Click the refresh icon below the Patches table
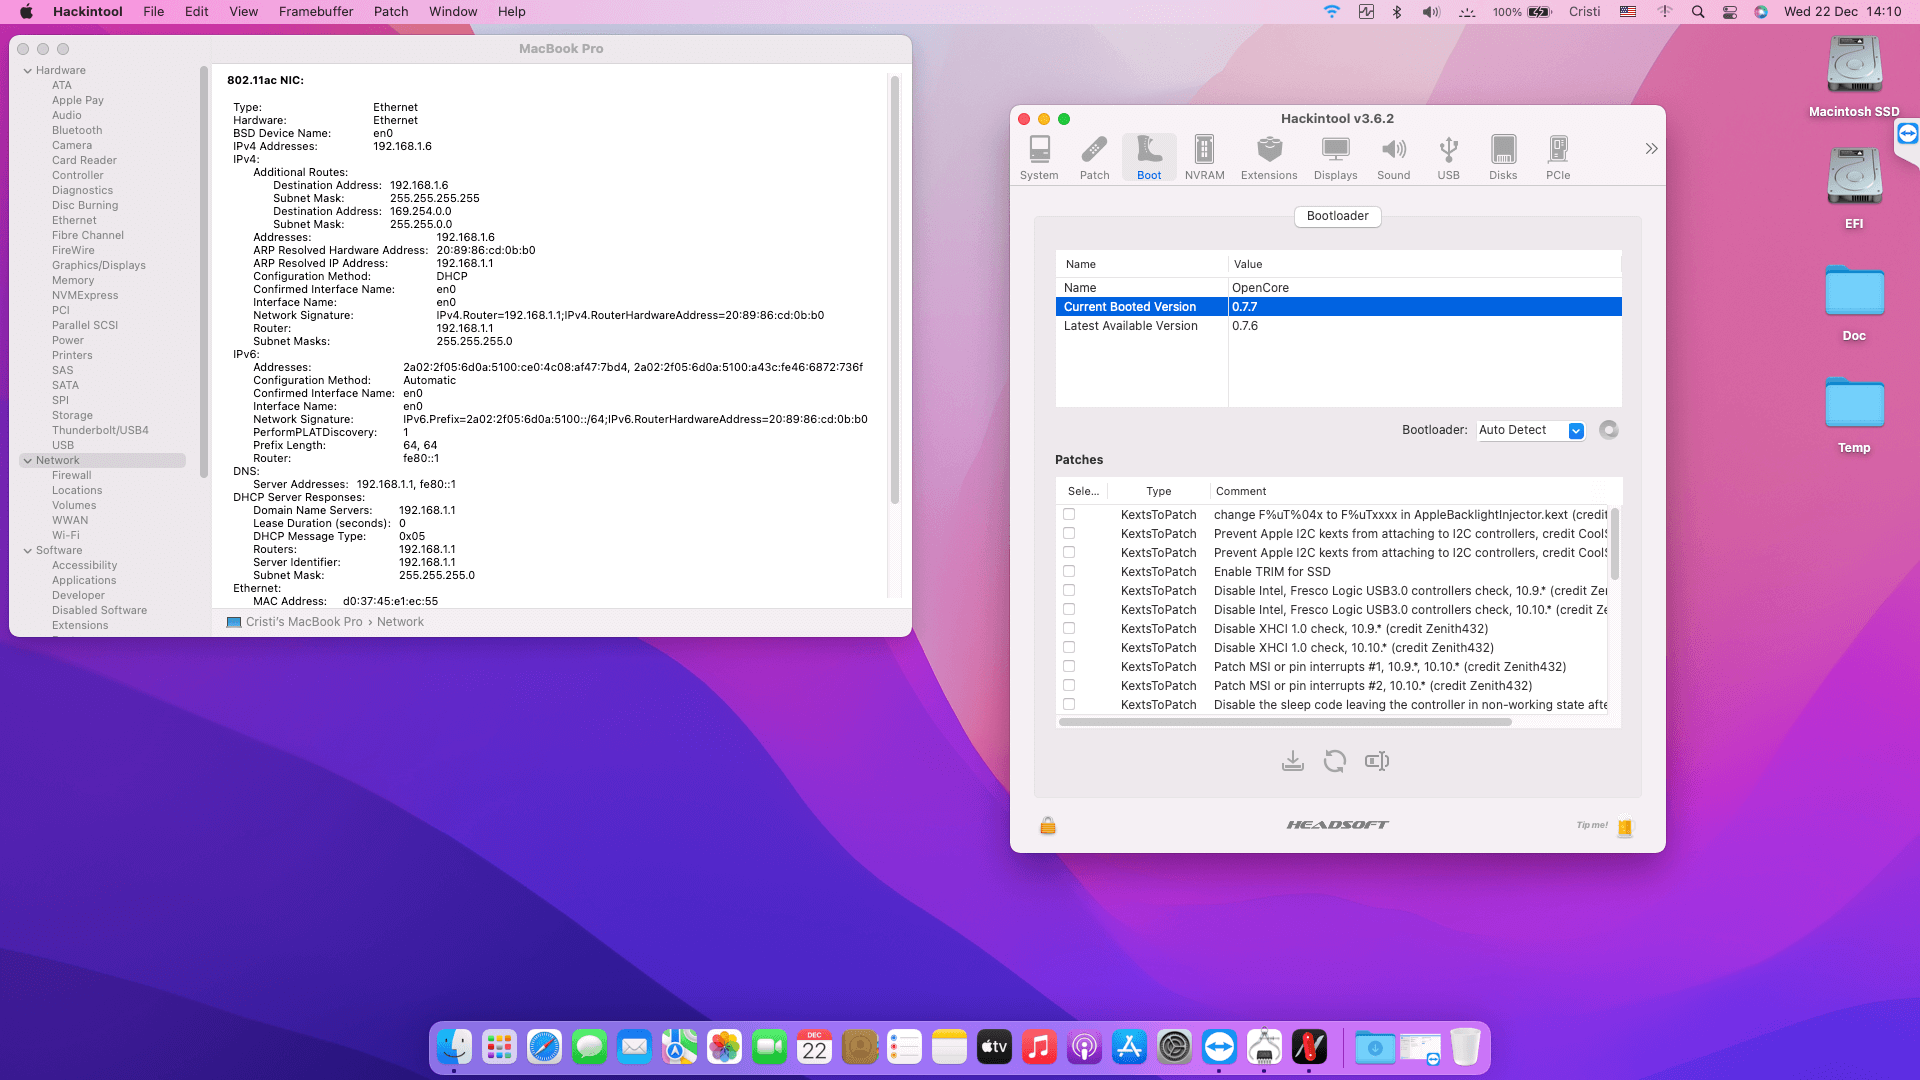 click(x=1334, y=761)
